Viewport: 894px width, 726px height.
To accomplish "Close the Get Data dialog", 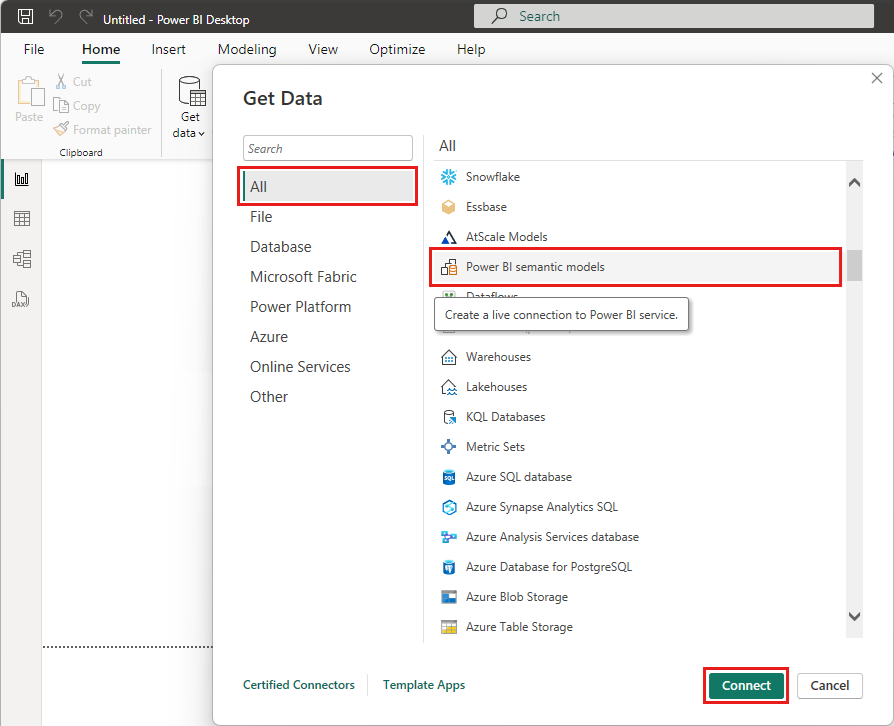I will pos(877,78).
